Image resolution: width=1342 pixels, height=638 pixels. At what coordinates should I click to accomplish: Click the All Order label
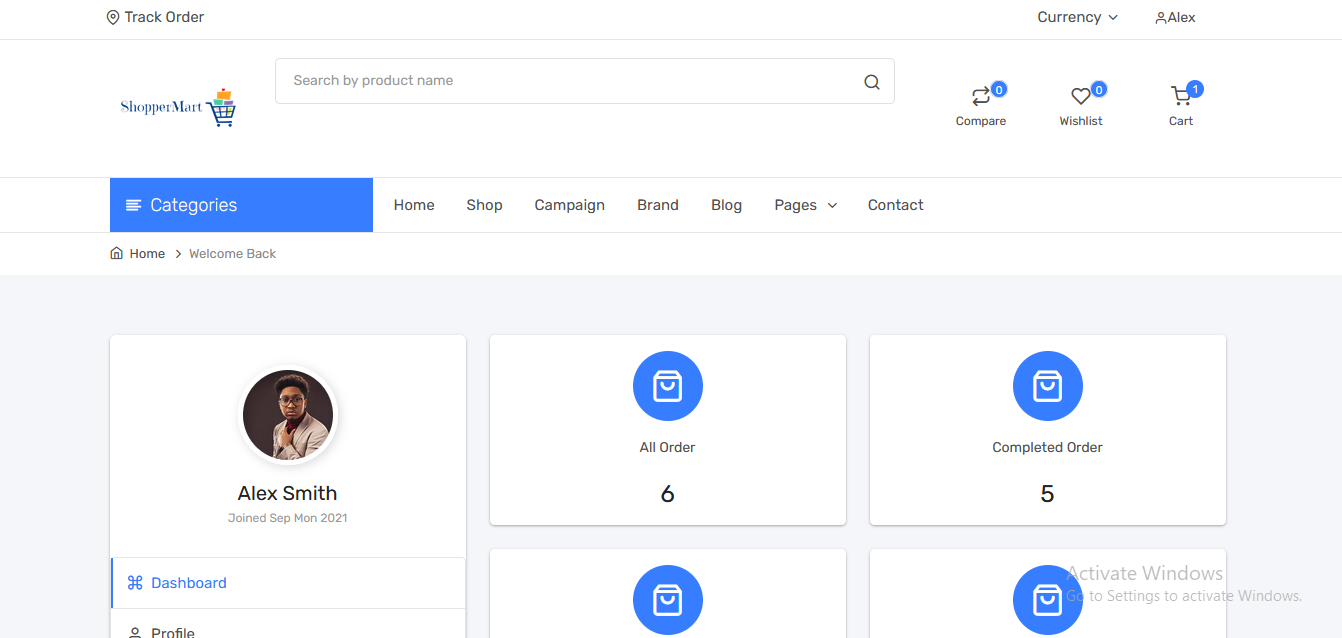[668, 447]
